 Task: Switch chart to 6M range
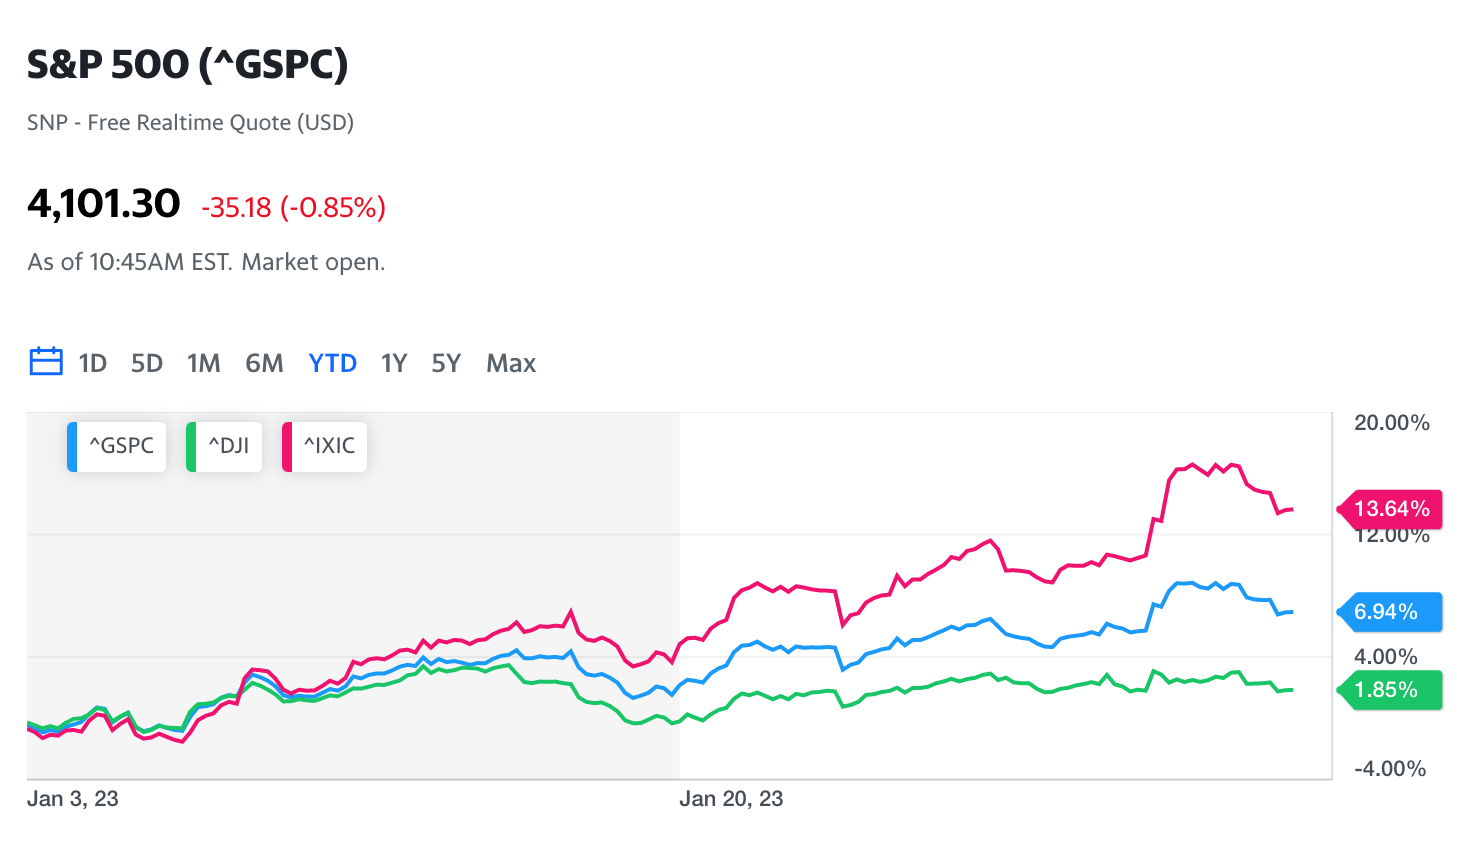[265, 363]
